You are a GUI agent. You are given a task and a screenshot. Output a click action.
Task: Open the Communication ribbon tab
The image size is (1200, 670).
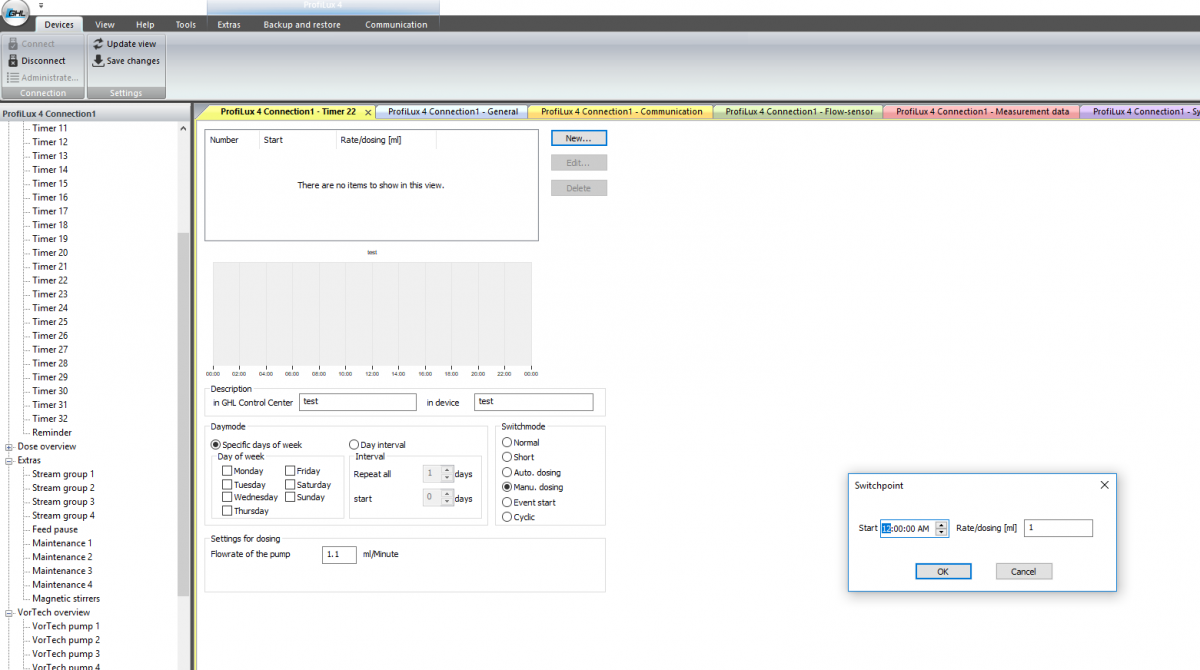[x=396, y=24]
